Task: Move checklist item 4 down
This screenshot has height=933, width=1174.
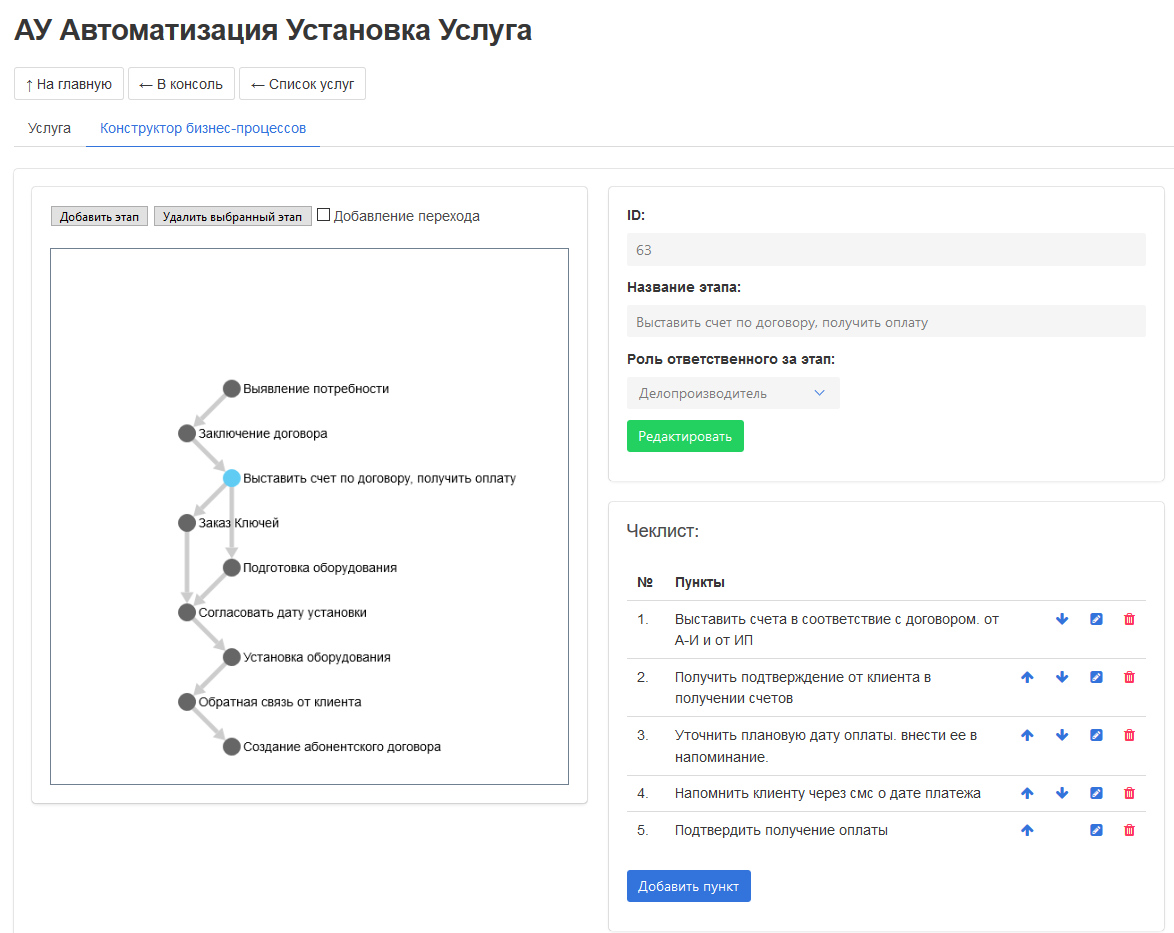Action: click(1062, 793)
